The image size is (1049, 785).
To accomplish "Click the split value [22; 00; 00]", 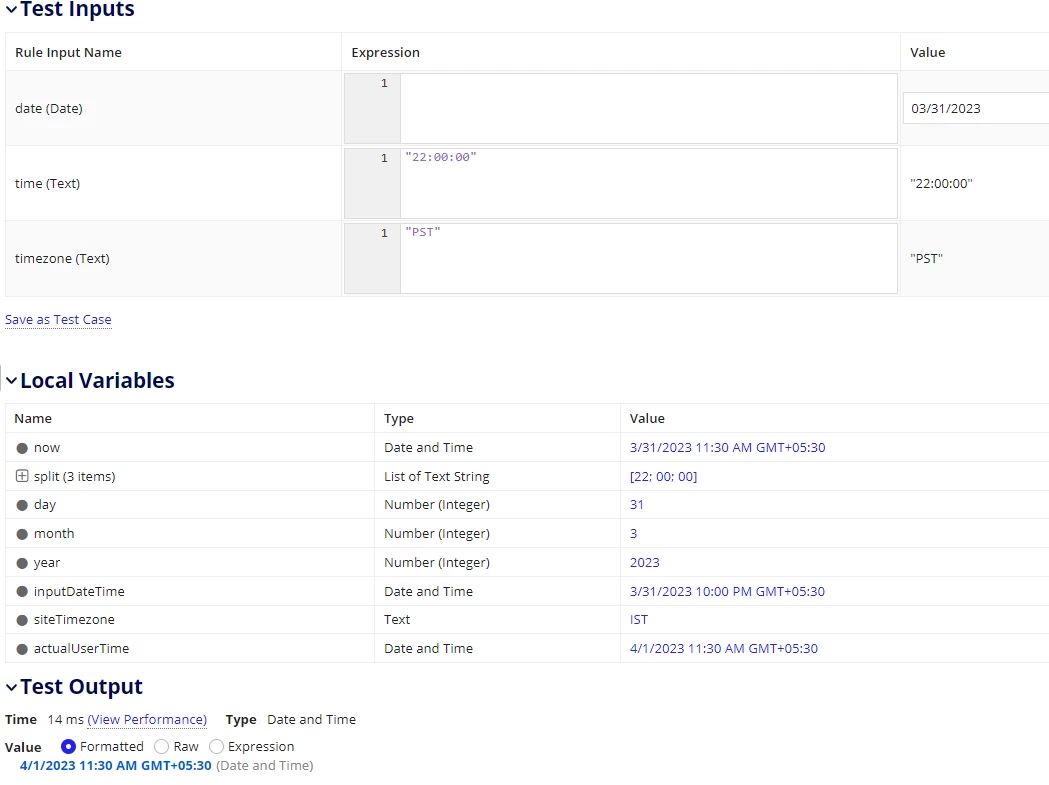I will 663,476.
